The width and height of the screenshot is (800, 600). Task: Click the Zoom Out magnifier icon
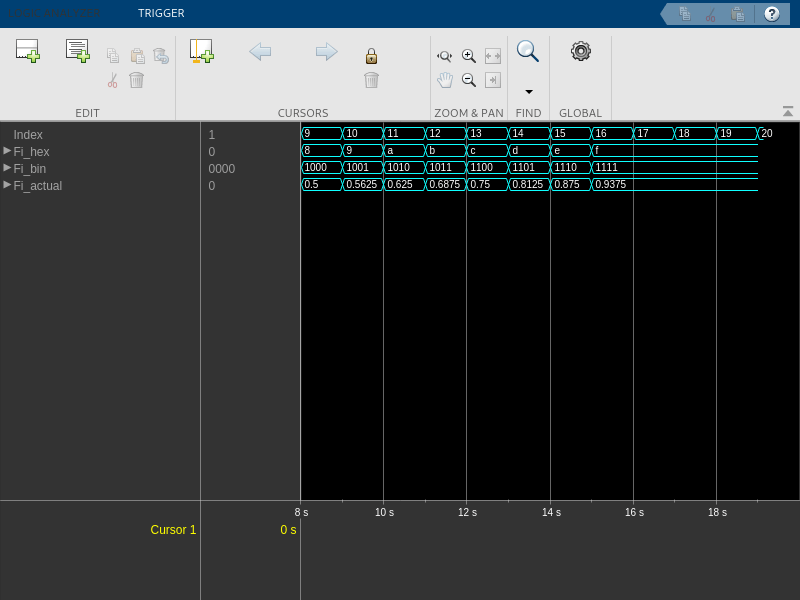(469, 80)
